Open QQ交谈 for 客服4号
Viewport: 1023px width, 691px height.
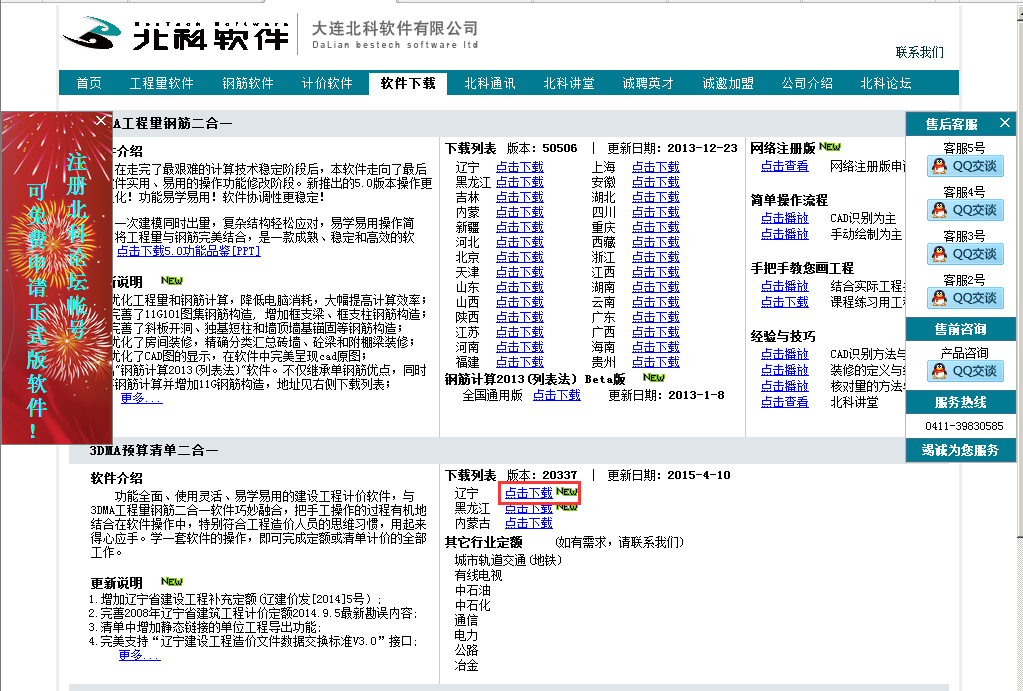click(x=965, y=210)
